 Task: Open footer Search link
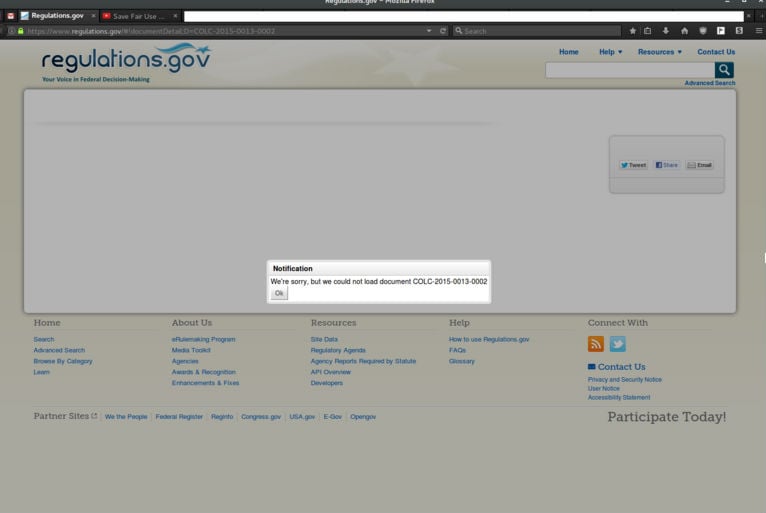tap(44, 339)
